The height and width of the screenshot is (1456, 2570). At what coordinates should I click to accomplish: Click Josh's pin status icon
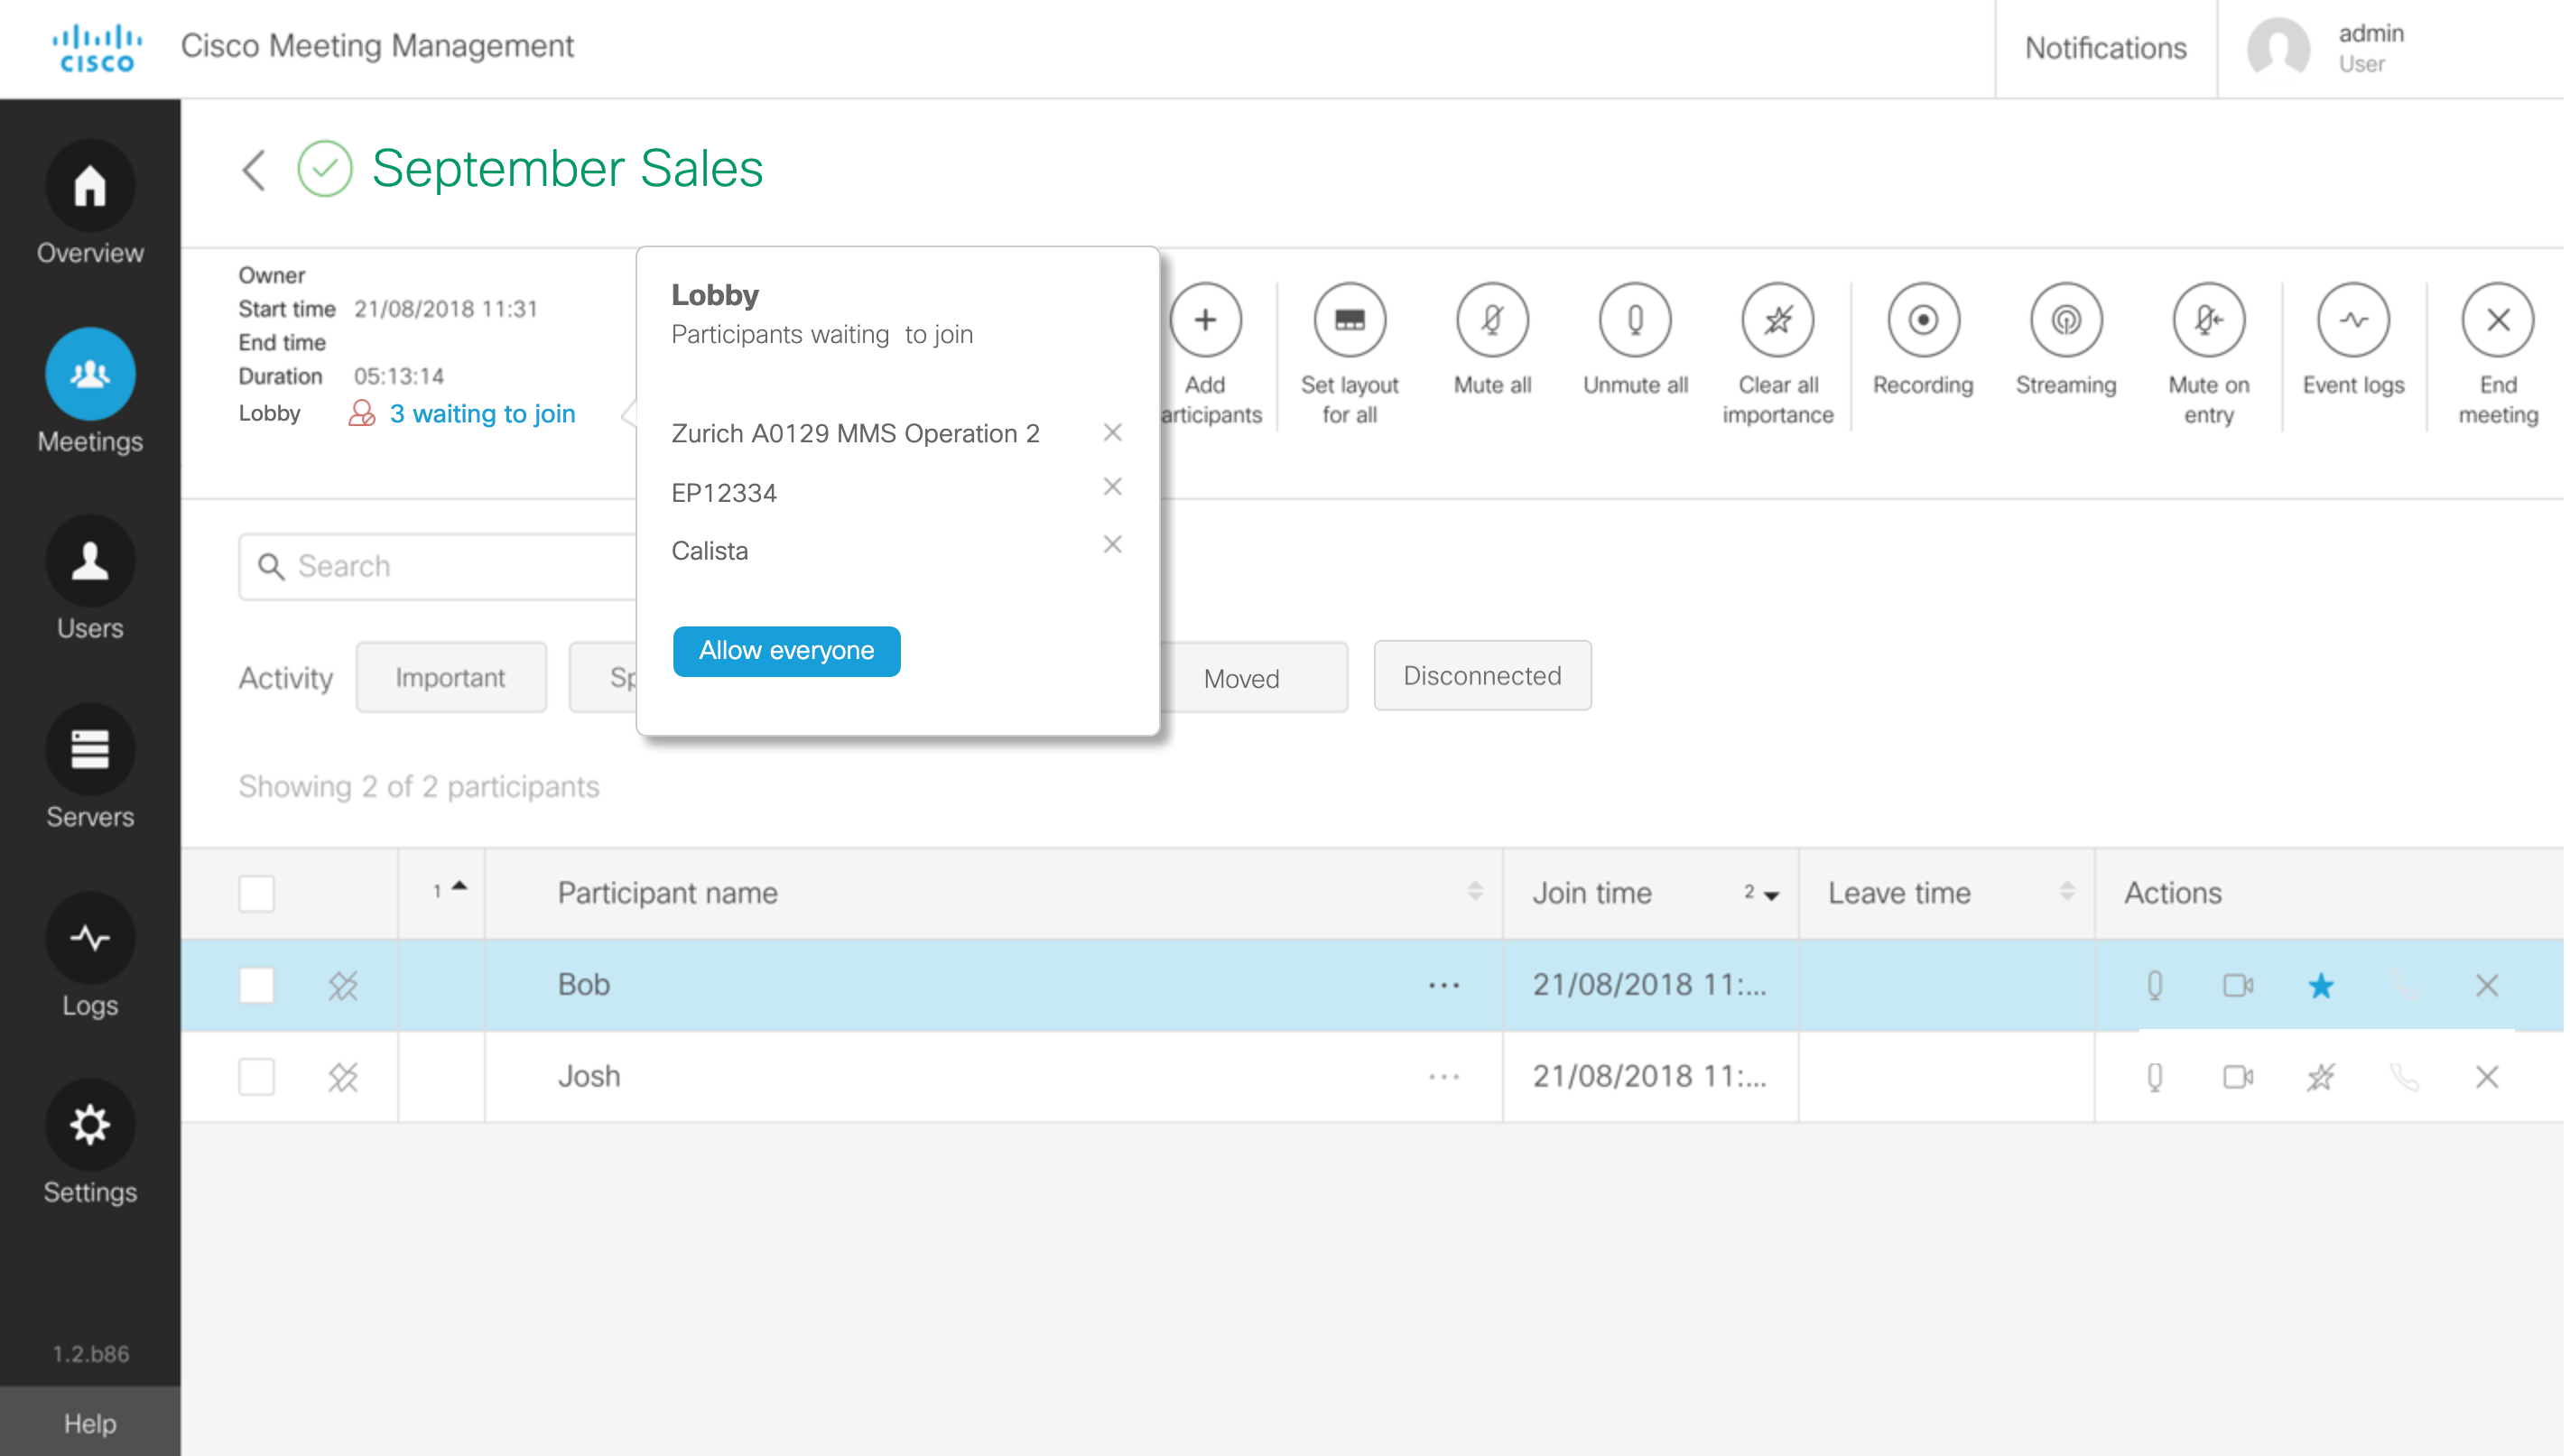[342, 1077]
